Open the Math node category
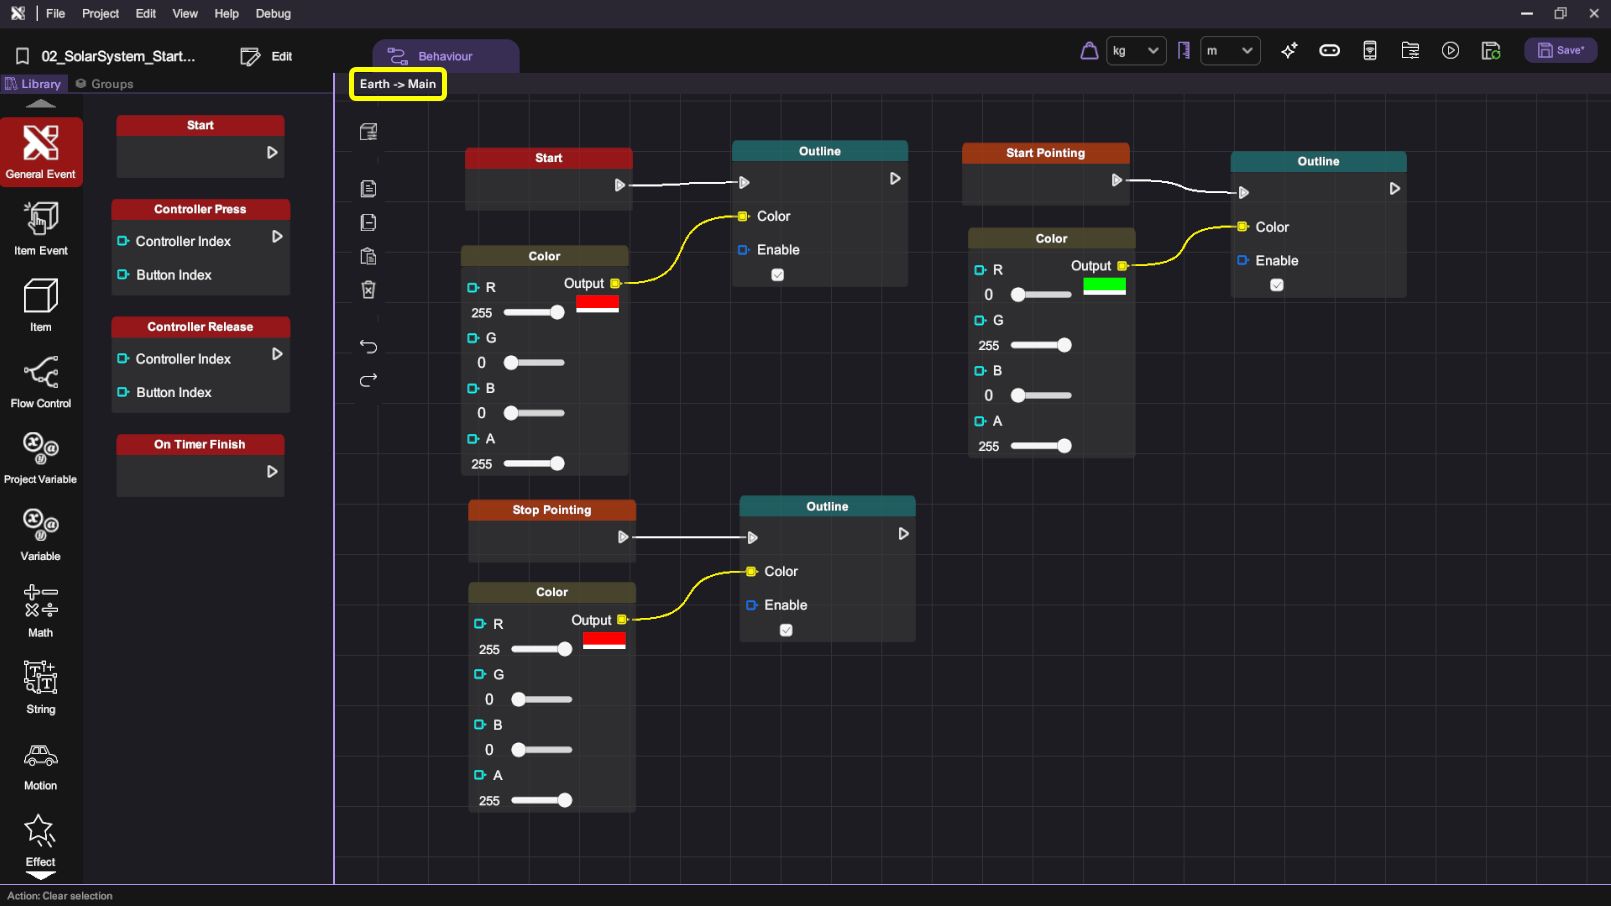 pos(40,610)
